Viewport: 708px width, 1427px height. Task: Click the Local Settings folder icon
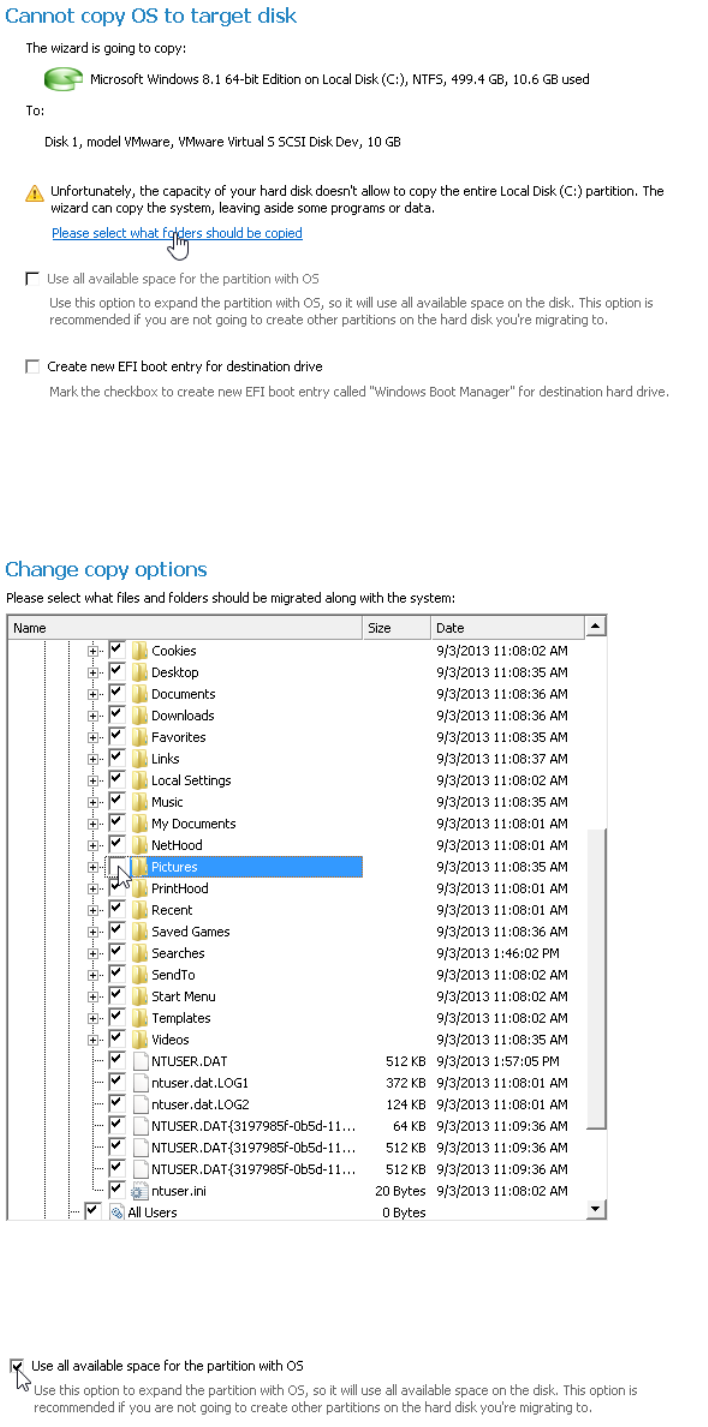point(140,780)
